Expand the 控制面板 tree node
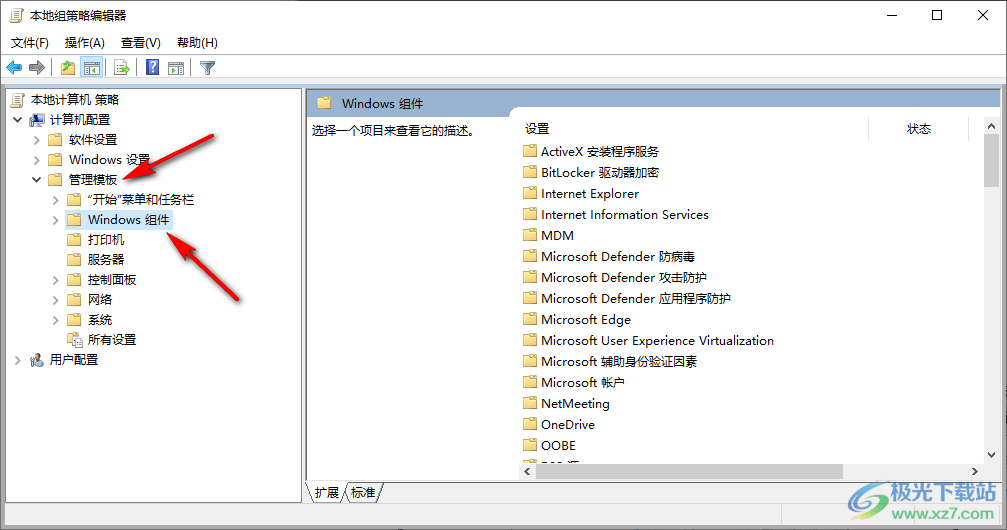 coord(56,280)
